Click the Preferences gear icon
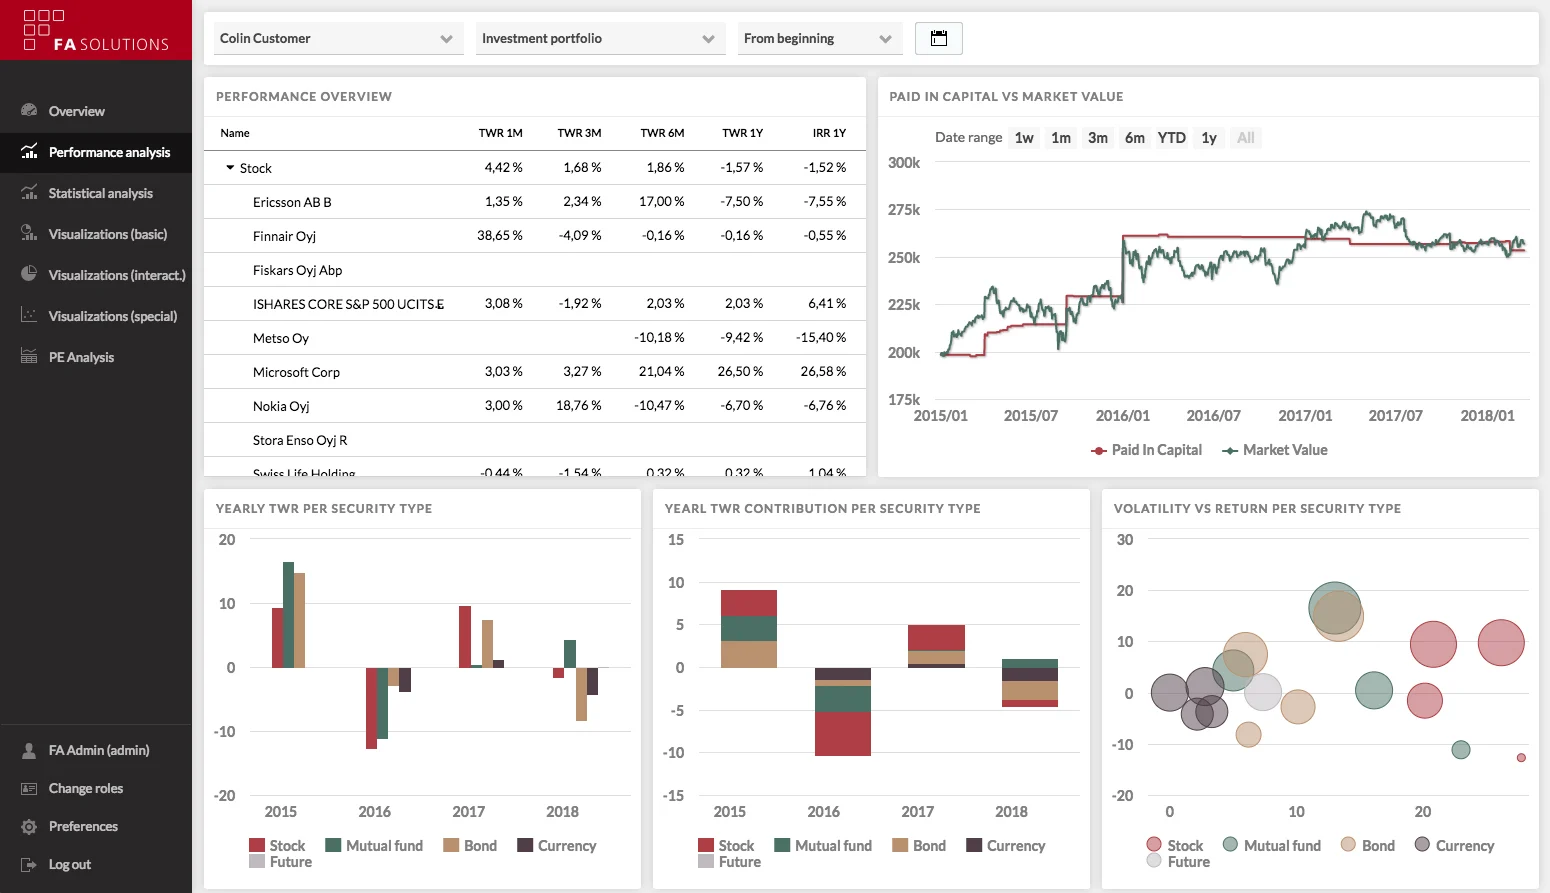 29,826
